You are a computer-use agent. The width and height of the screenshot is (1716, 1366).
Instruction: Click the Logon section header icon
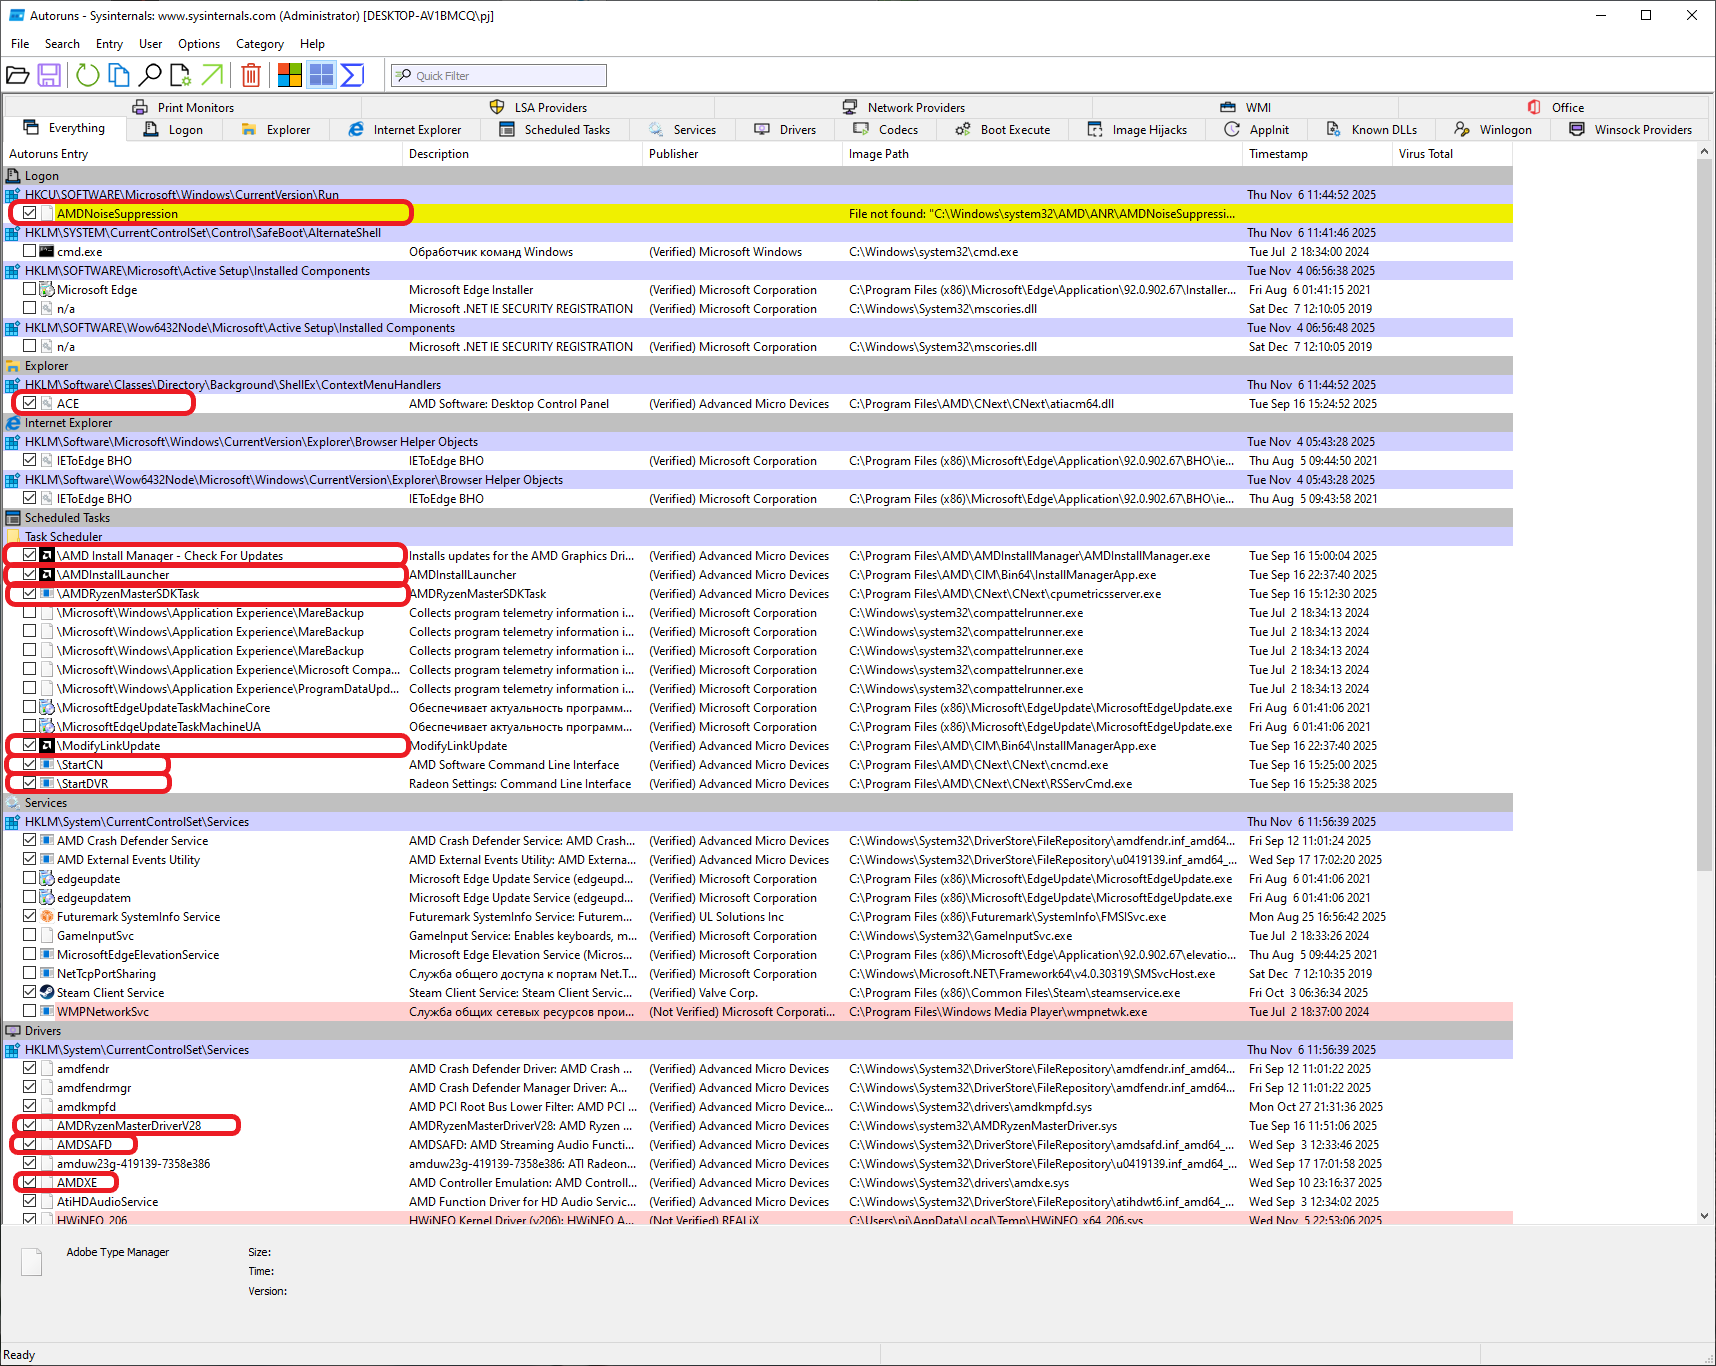click(13, 176)
